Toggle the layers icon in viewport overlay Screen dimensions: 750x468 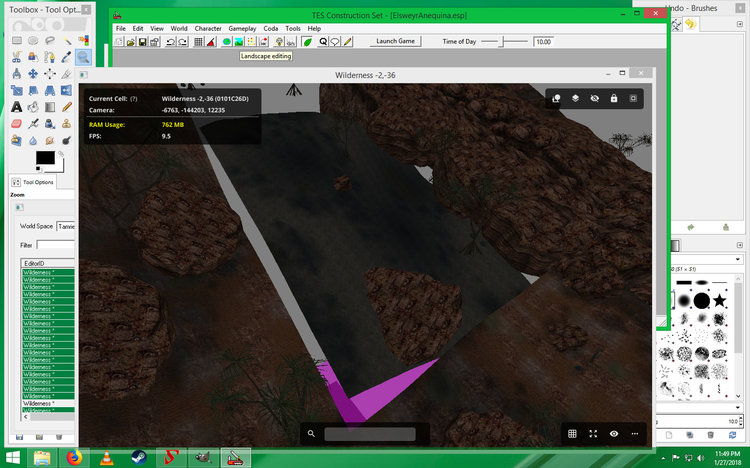click(x=575, y=99)
